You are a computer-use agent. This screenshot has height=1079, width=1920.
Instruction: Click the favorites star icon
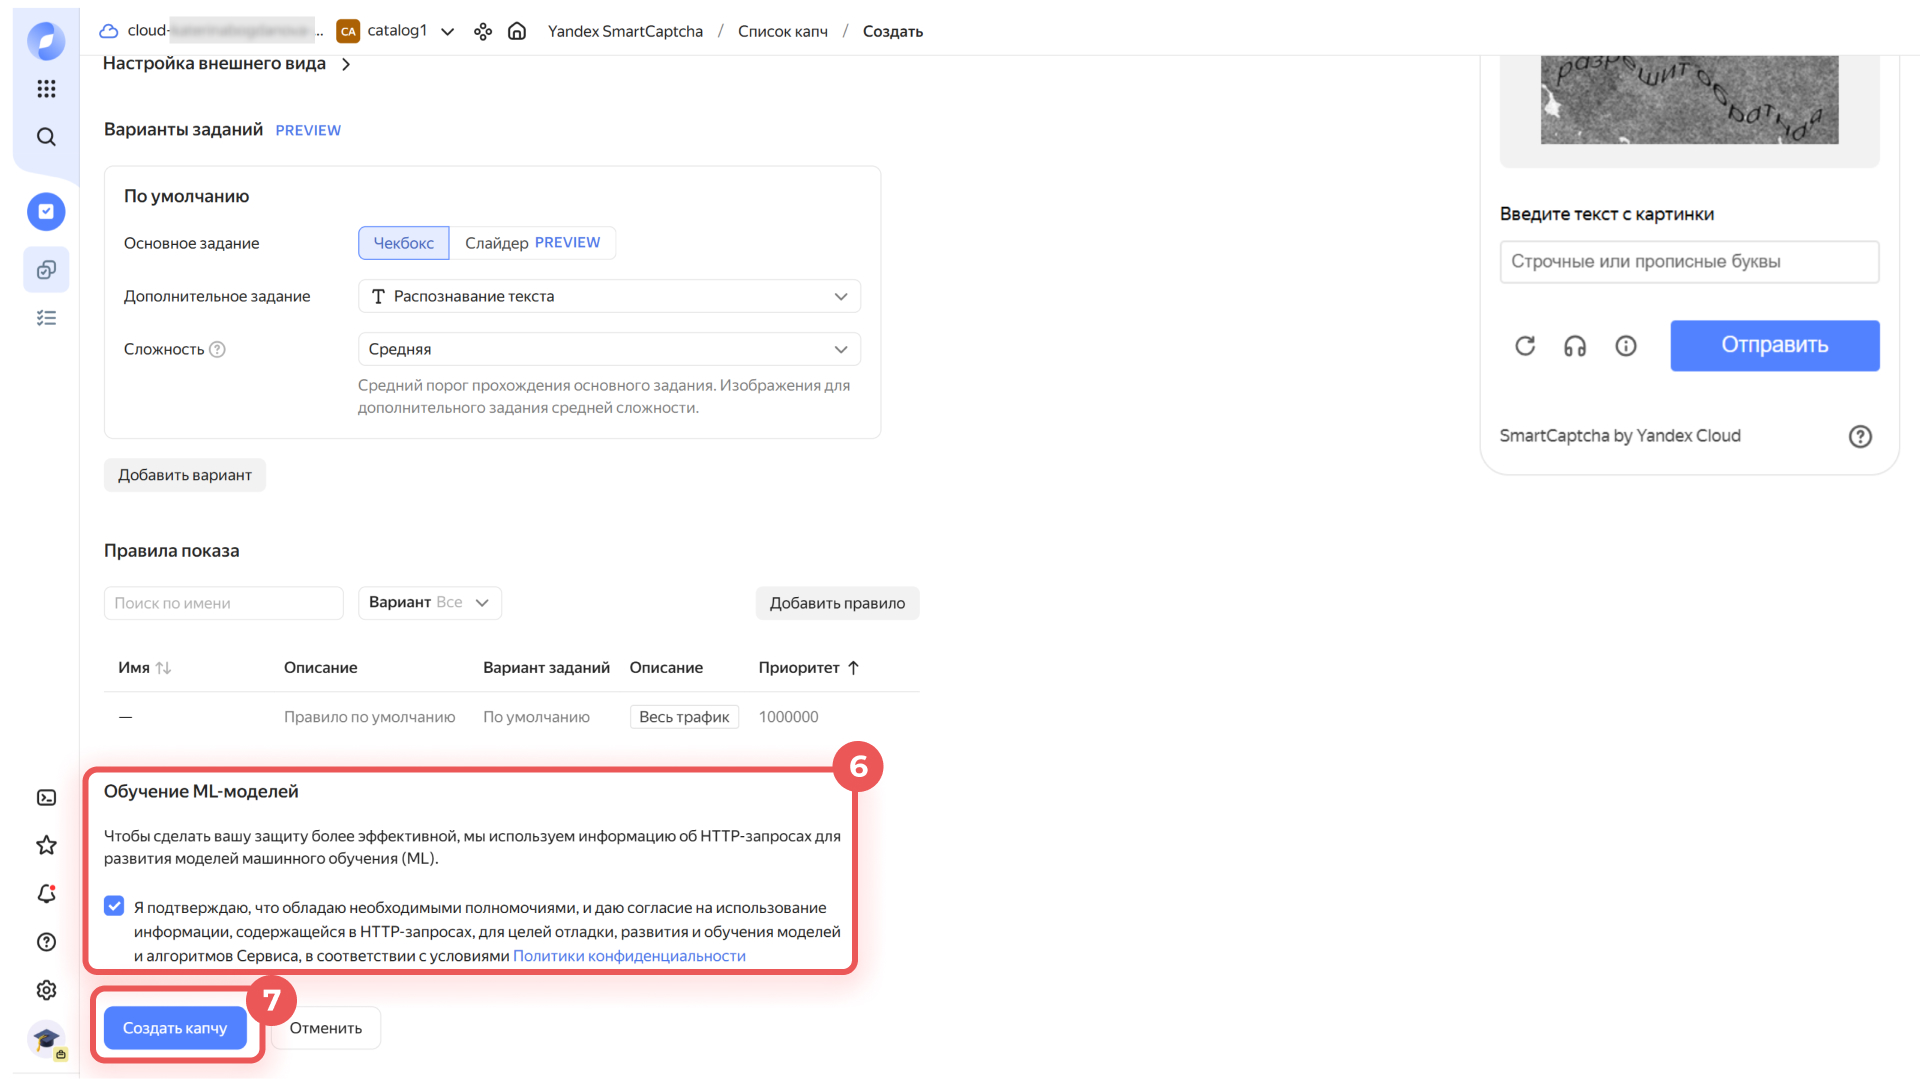(x=46, y=846)
